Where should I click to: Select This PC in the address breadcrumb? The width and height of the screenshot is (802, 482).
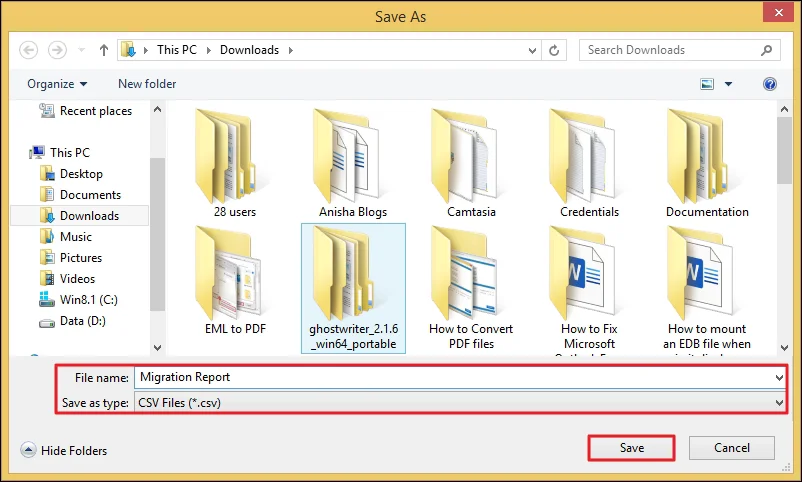(176, 50)
